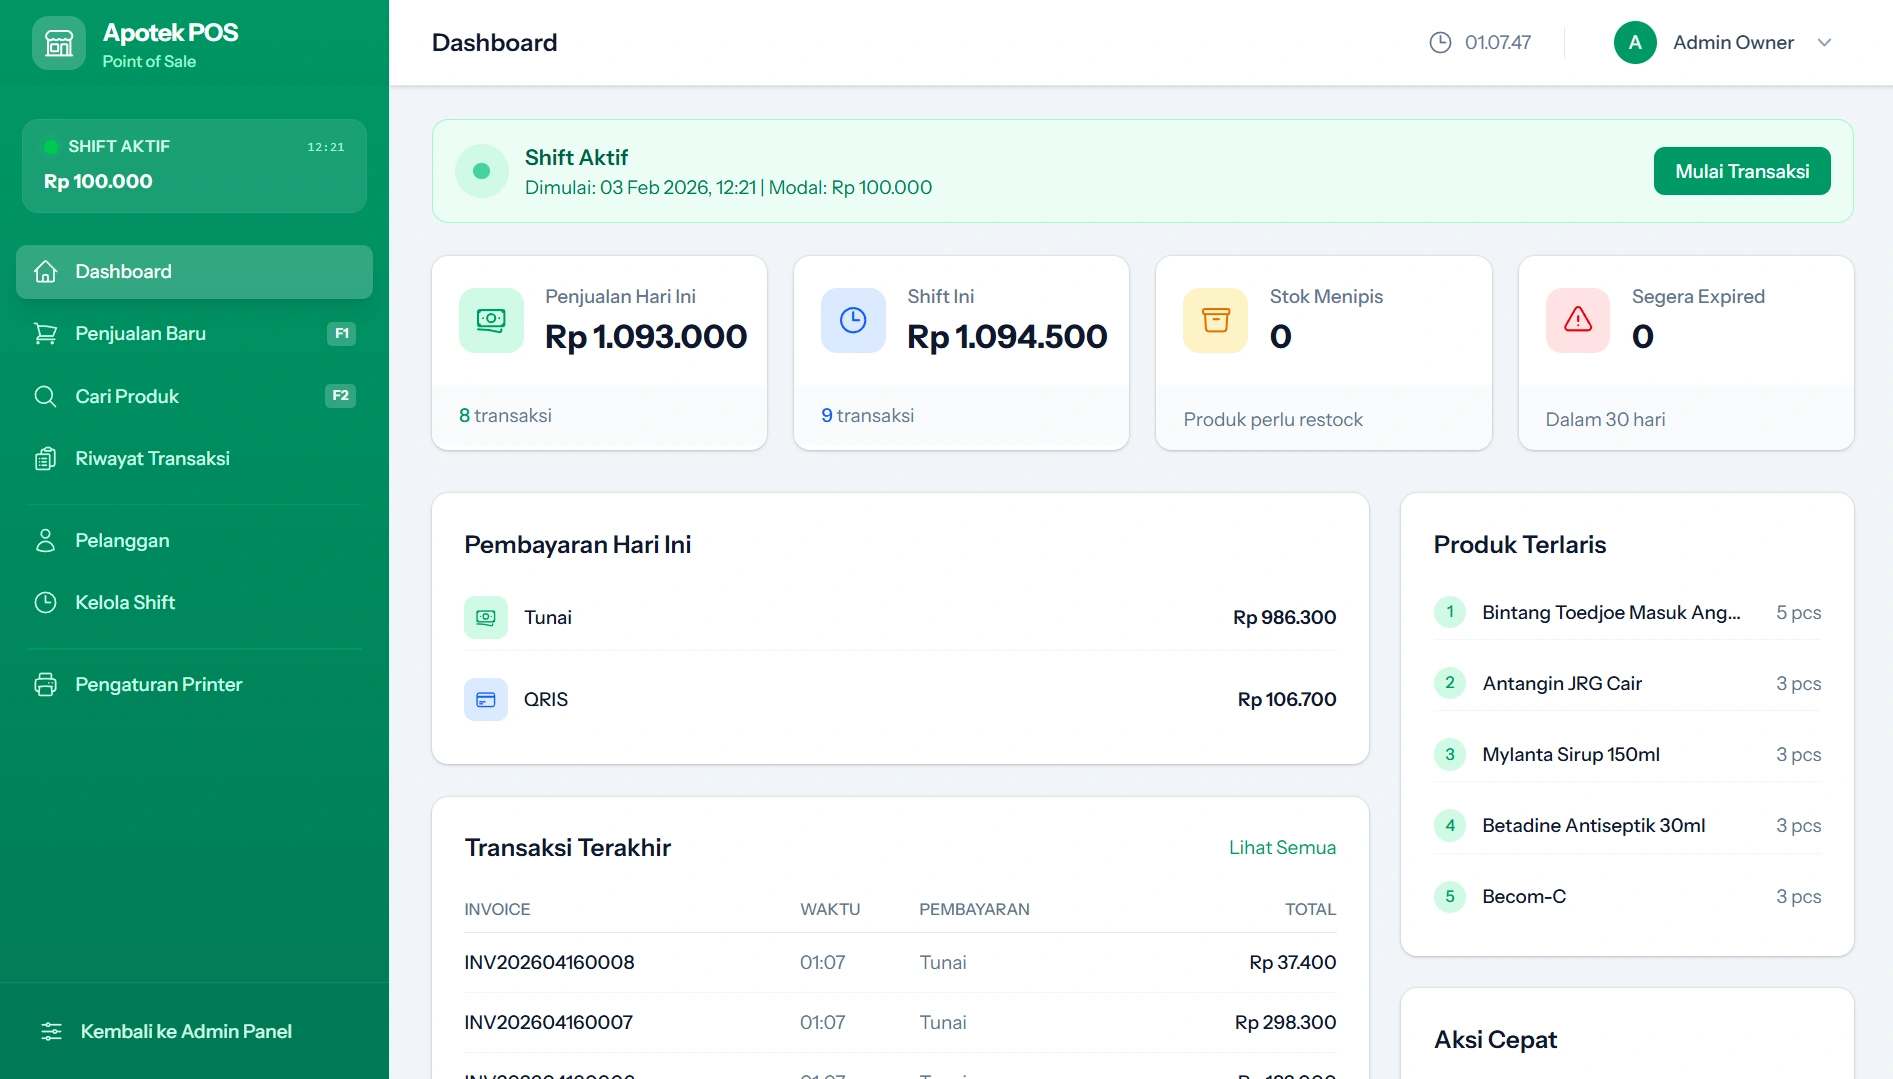The height and width of the screenshot is (1079, 1893).
Task: Open Pengaturan Printer menu item
Action: pyautogui.click(x=194, y=684)
